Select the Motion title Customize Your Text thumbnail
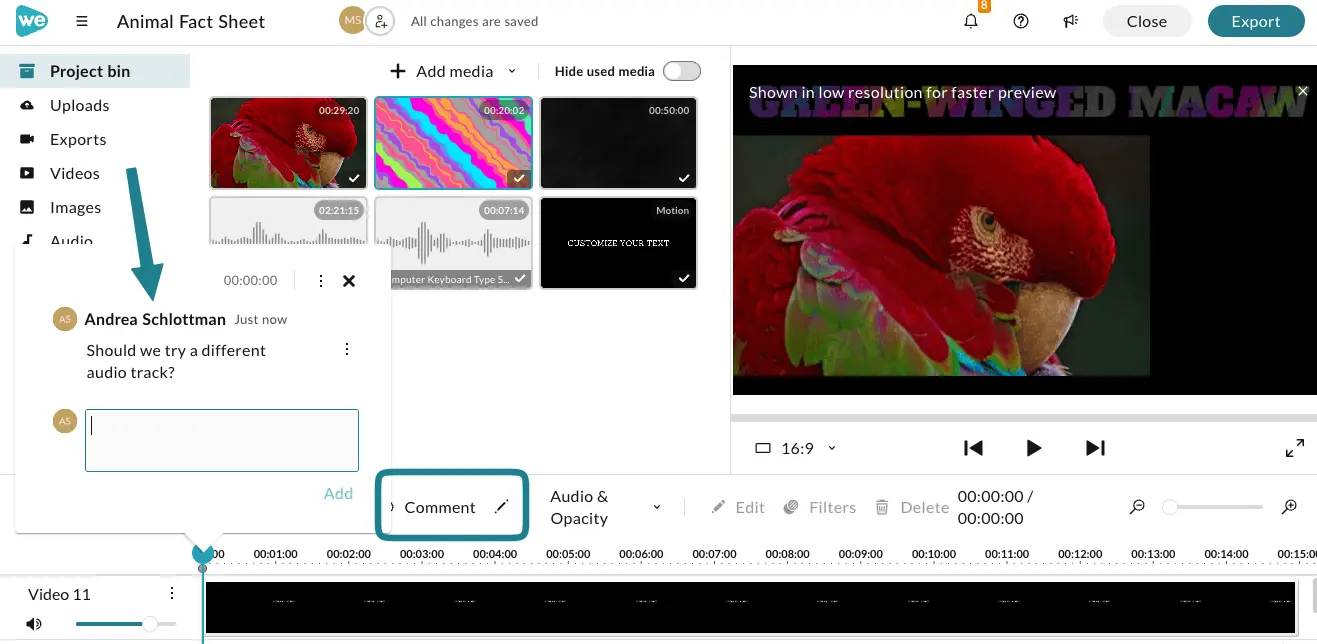Screen dimensions: 1317x644 [619, 243]
